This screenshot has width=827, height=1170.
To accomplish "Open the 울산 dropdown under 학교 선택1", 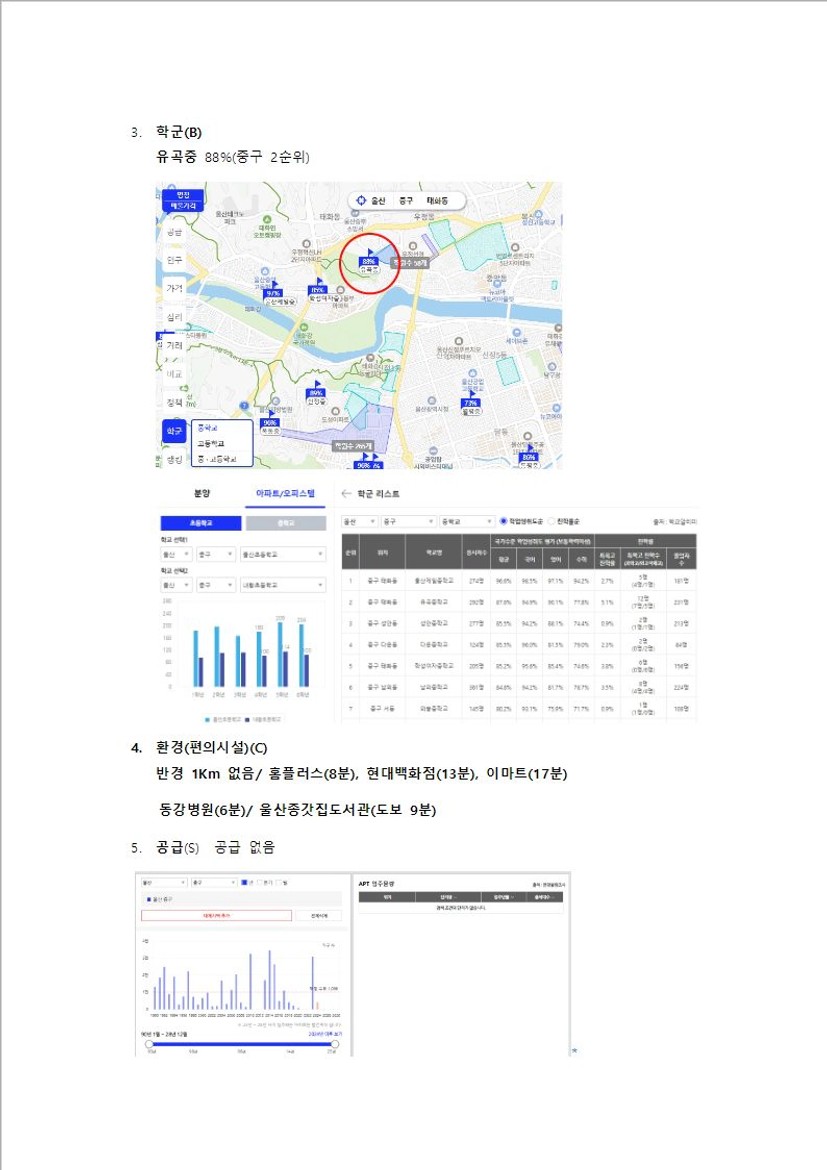I will point(176,554).
